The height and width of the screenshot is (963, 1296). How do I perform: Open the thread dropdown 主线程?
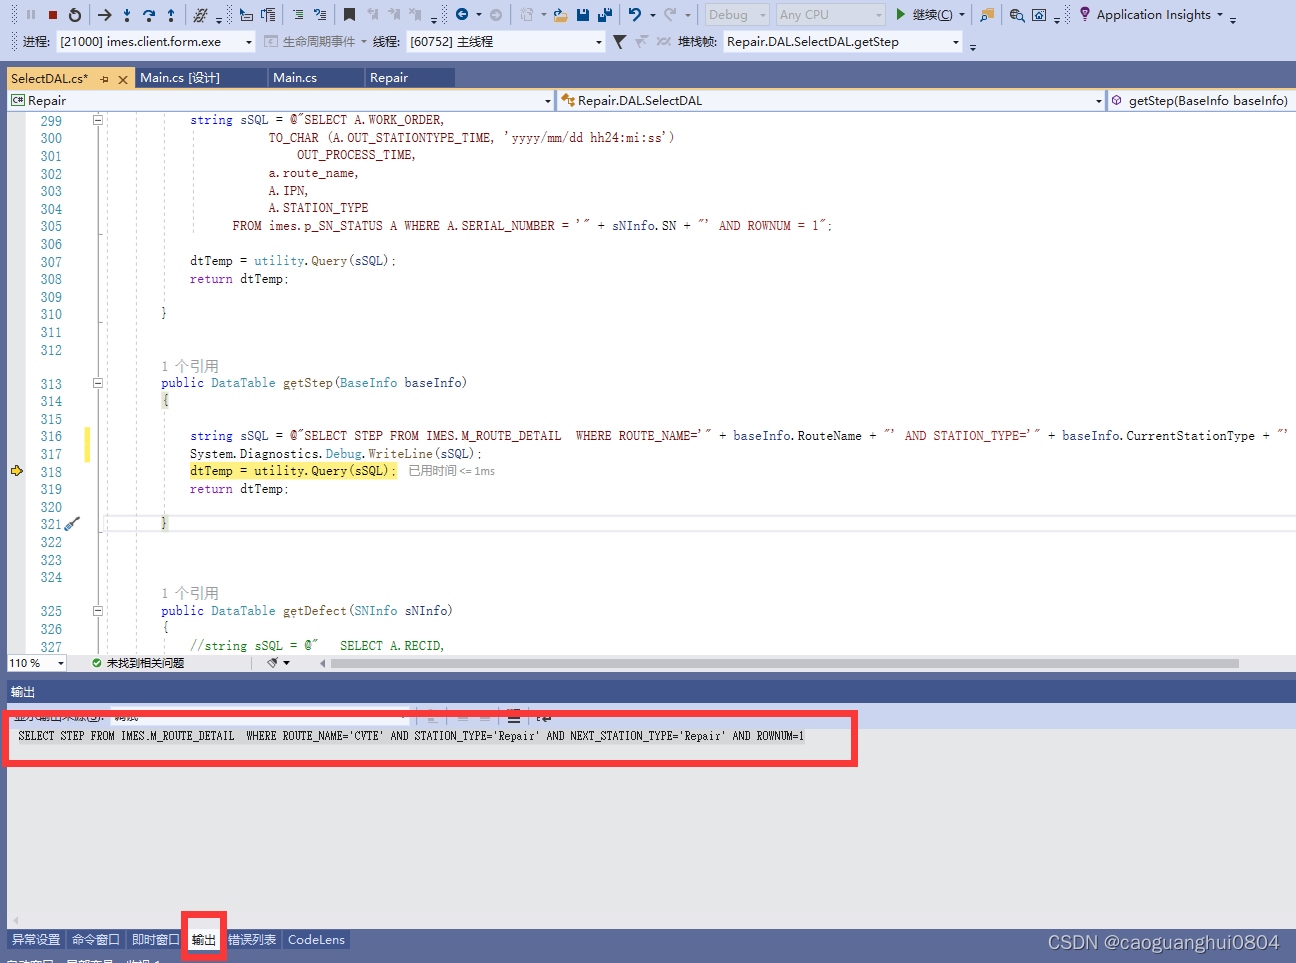tap(506, 42)
